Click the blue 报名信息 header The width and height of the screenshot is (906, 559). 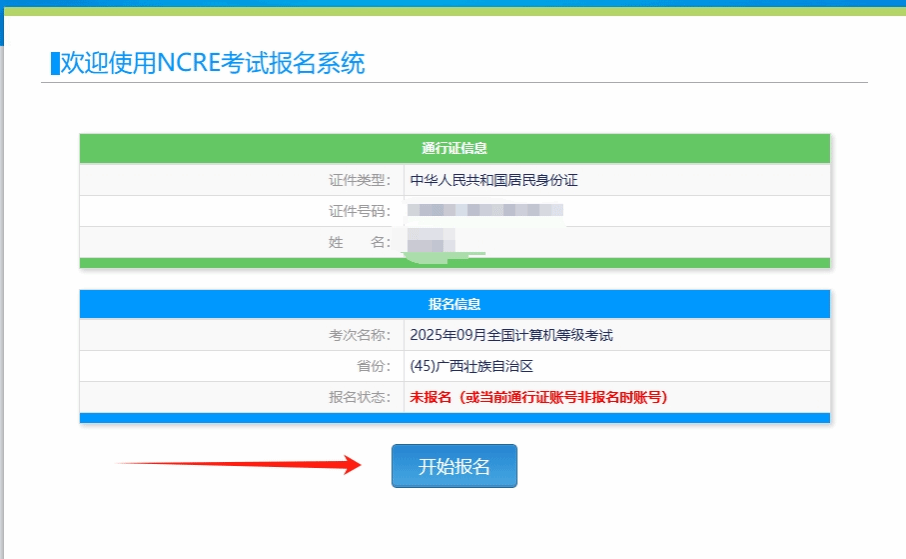click(455, 304)
